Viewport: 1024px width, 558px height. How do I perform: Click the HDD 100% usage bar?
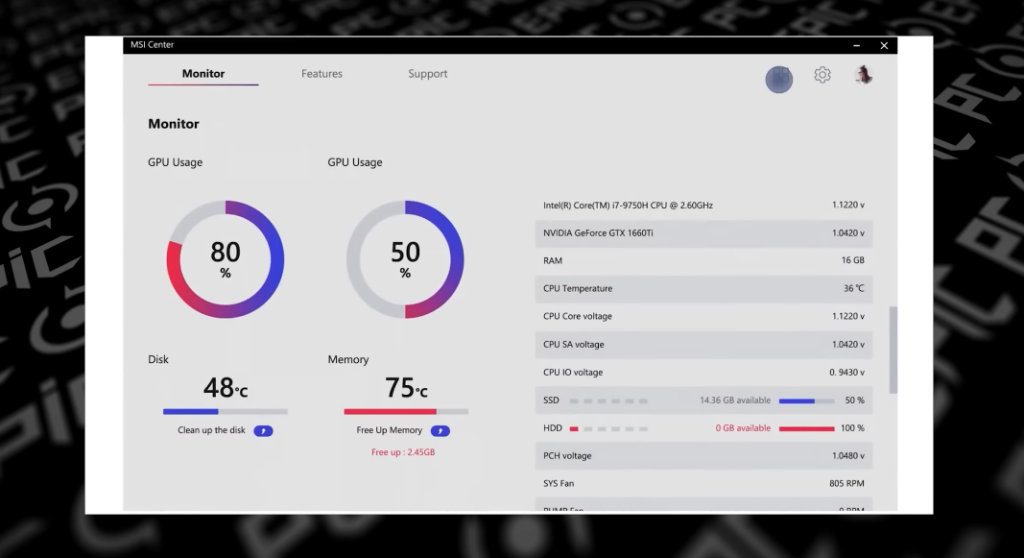[807, 429]
